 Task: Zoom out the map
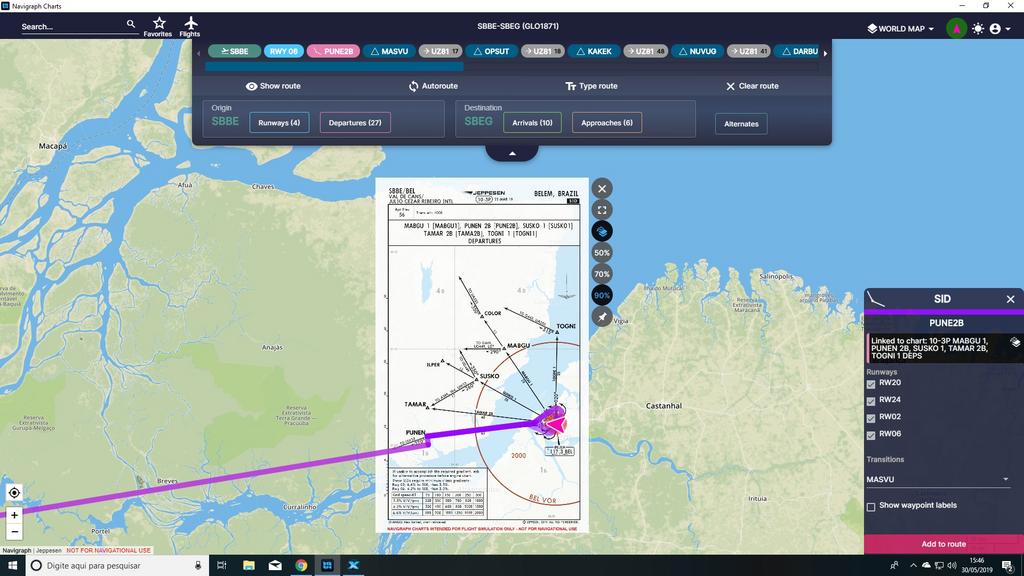(14, 532)
